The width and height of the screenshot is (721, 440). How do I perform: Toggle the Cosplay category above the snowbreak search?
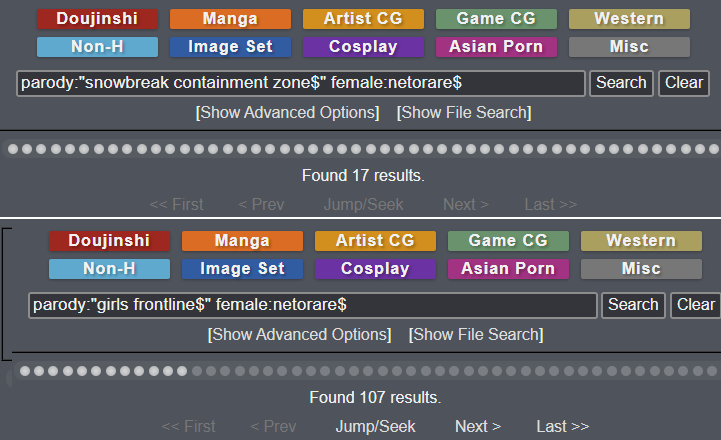point(363,47)
